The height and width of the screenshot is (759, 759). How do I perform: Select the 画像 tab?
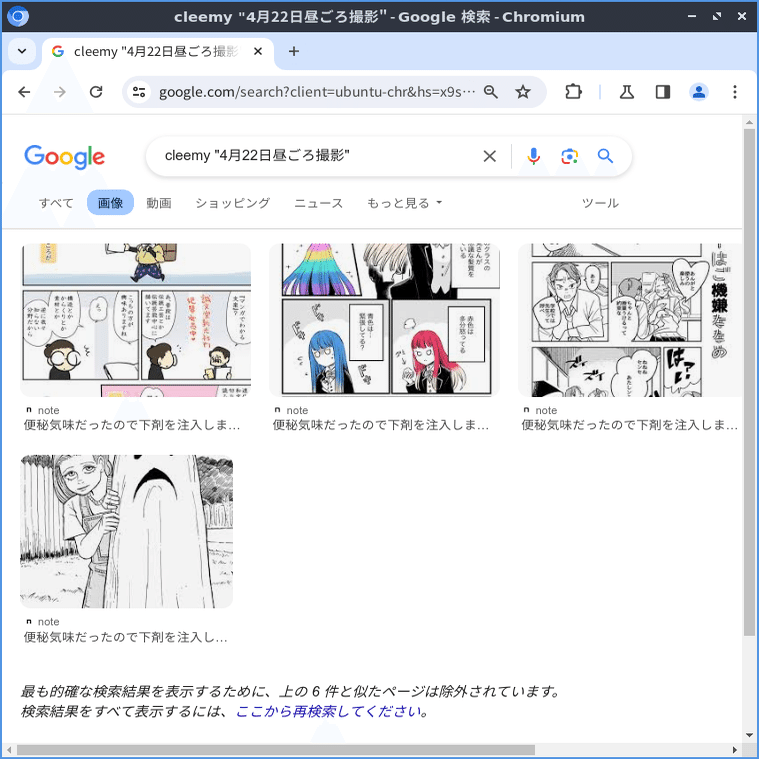point(110,203)
